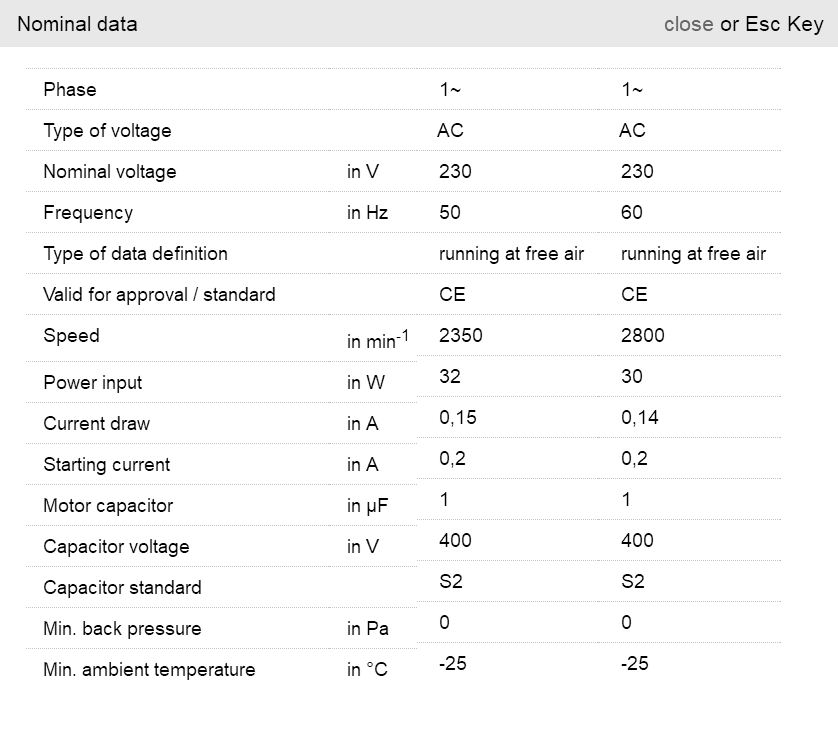Select the 0,15 current draw value
This screenshot has height=753, width=838.
(457, 418)
